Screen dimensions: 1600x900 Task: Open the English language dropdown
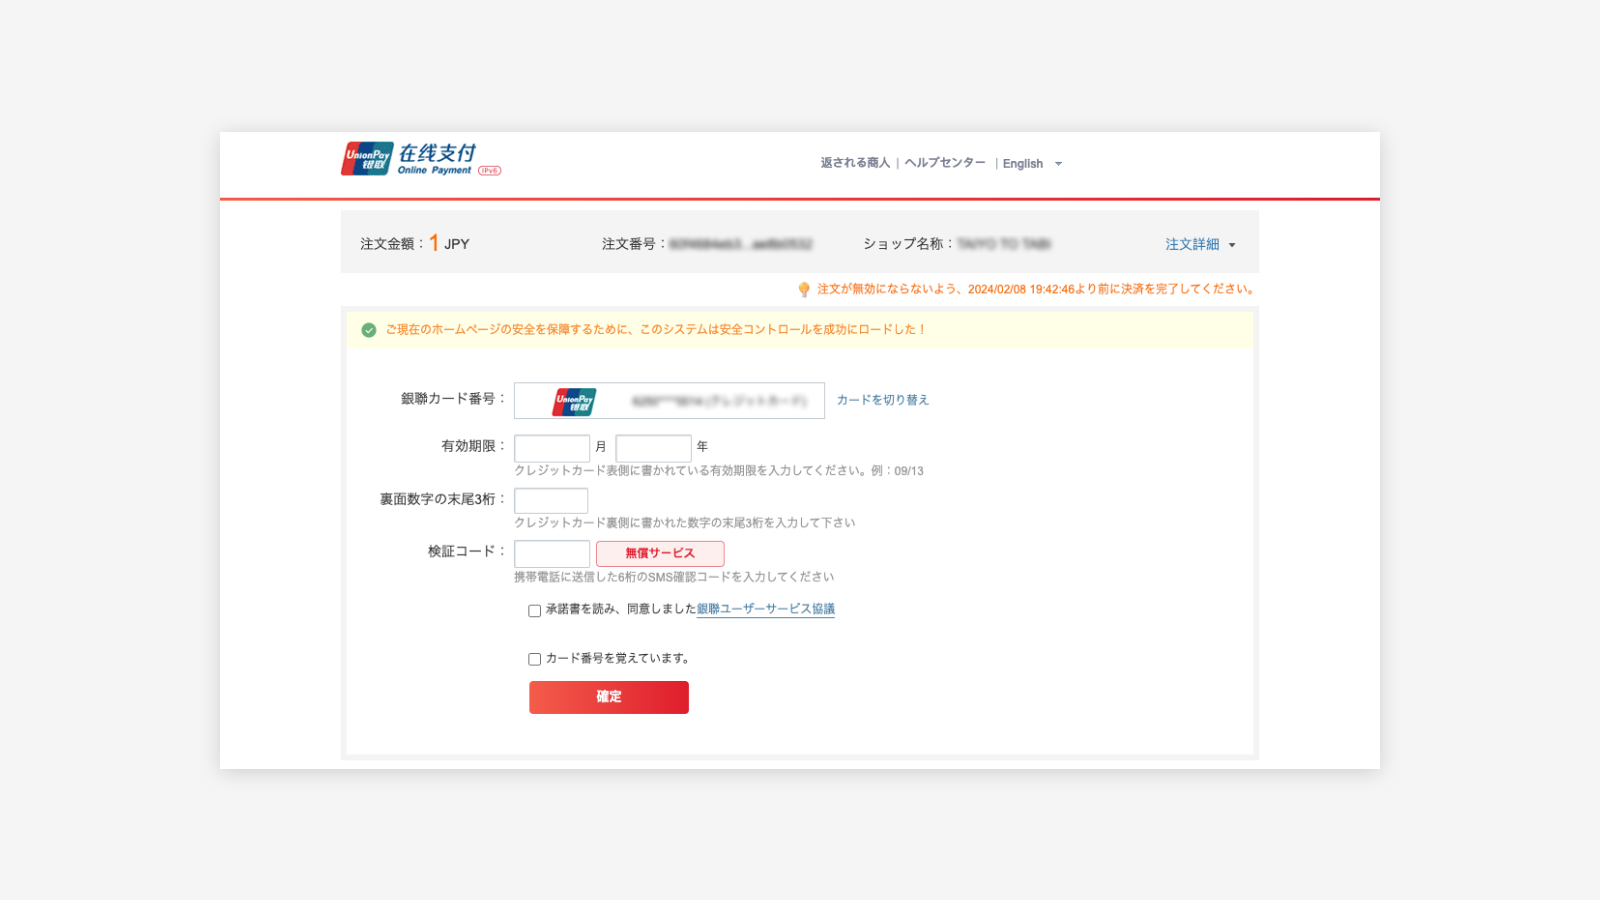point(1032,164)
